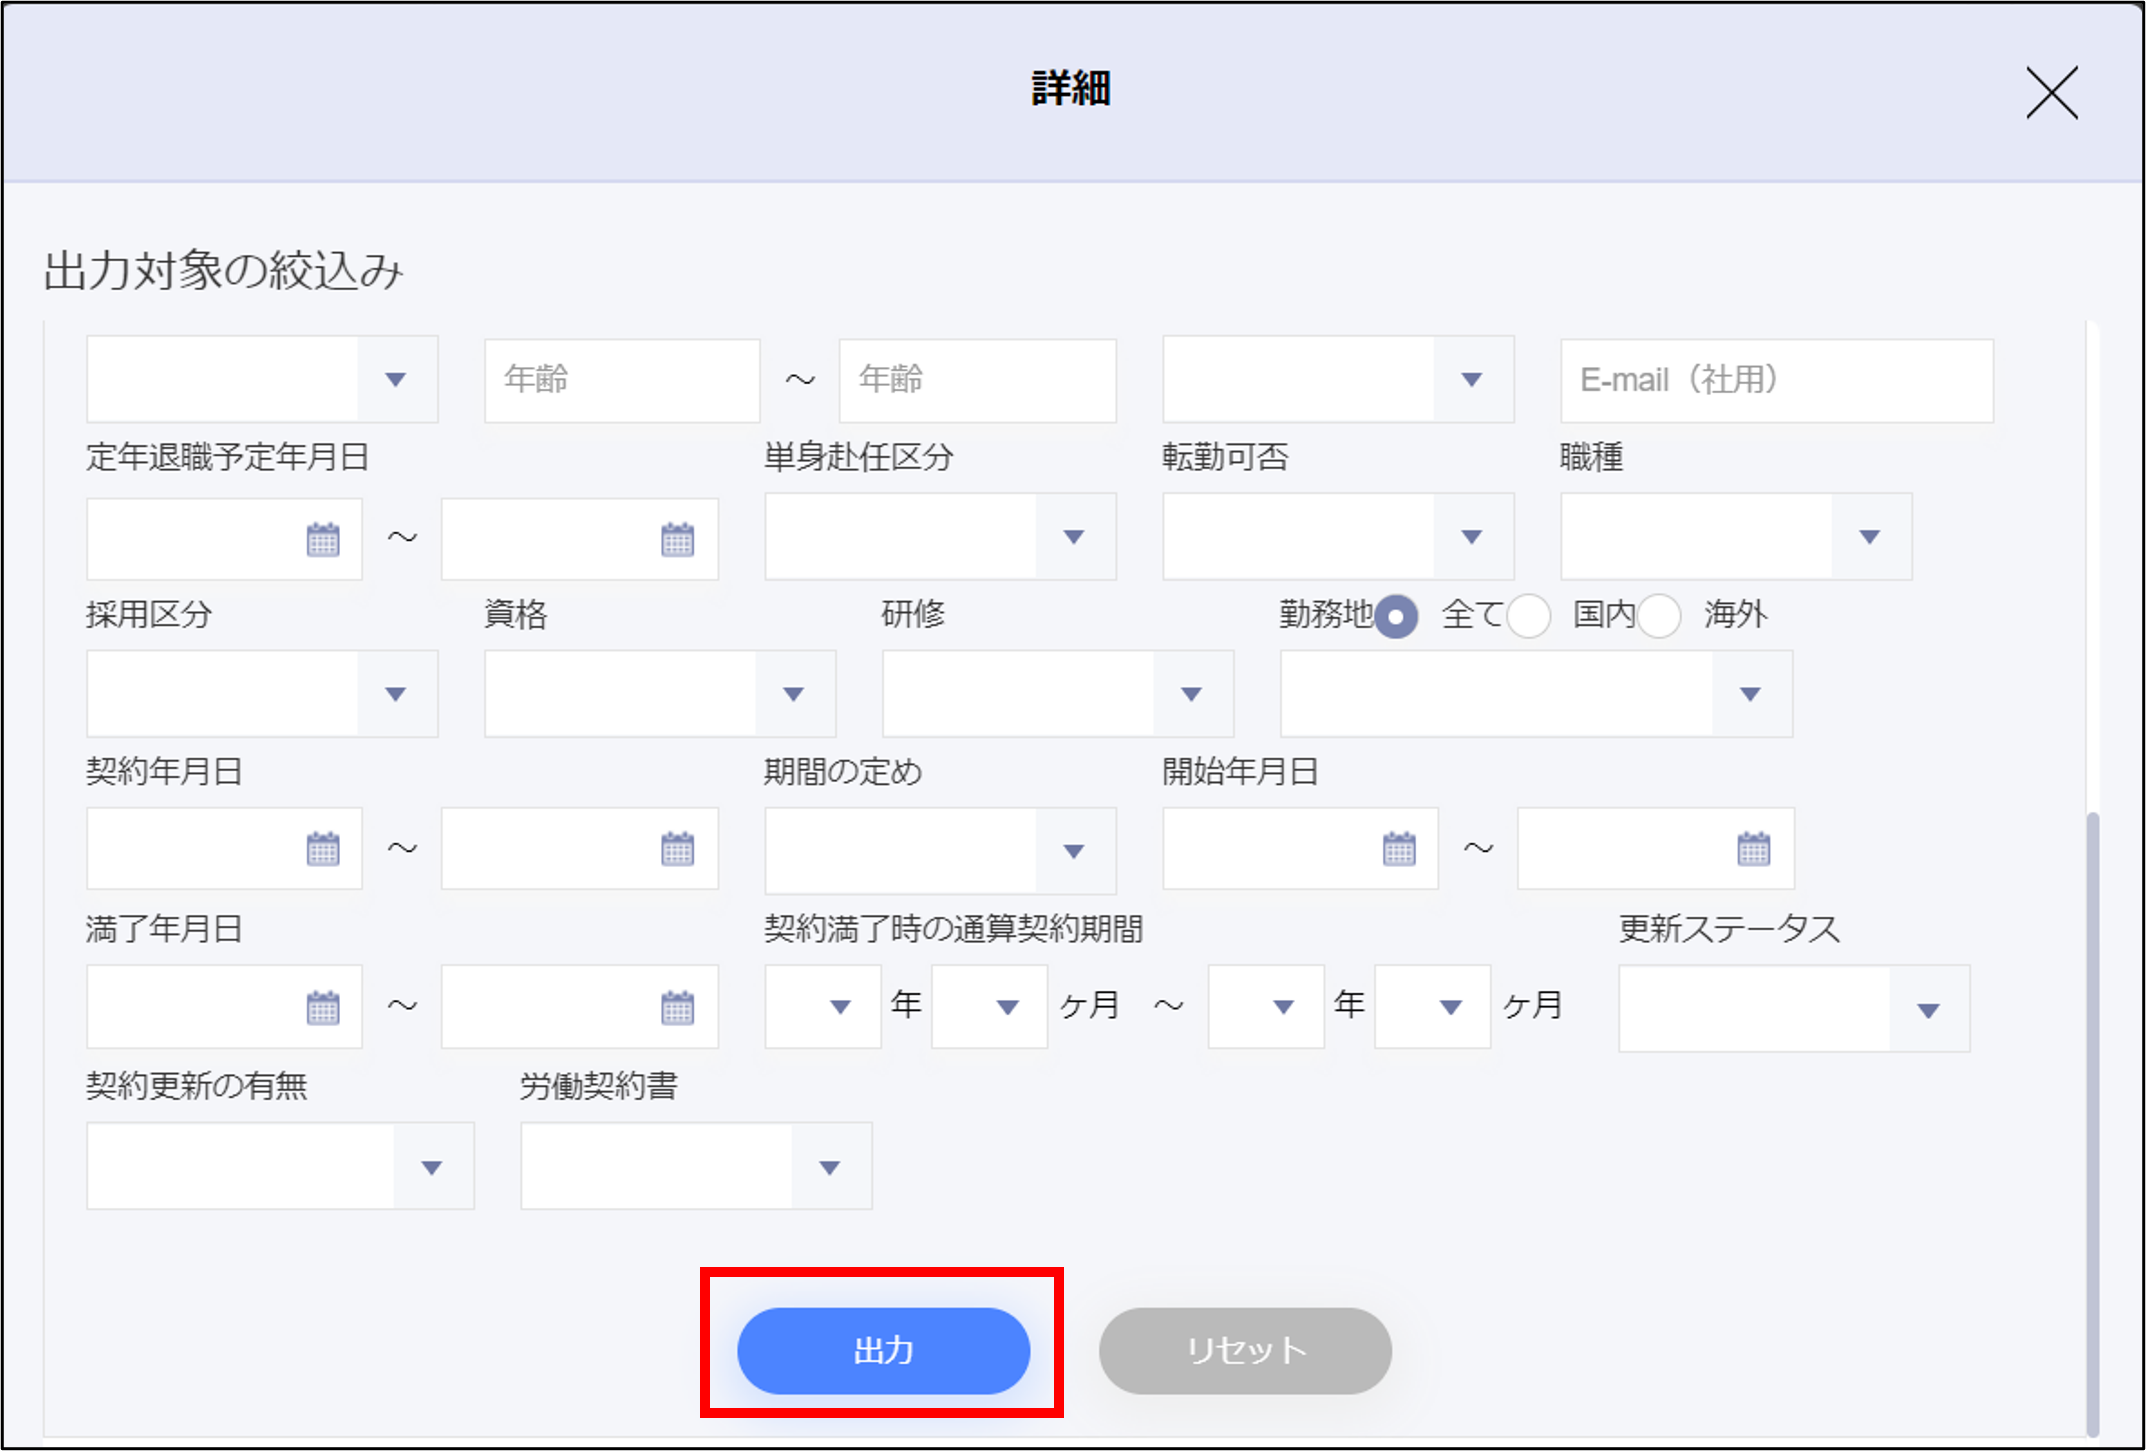Expand the 単身赴任区分 dropdown
2146x1451 pixels.
[x=1074, y=537]
